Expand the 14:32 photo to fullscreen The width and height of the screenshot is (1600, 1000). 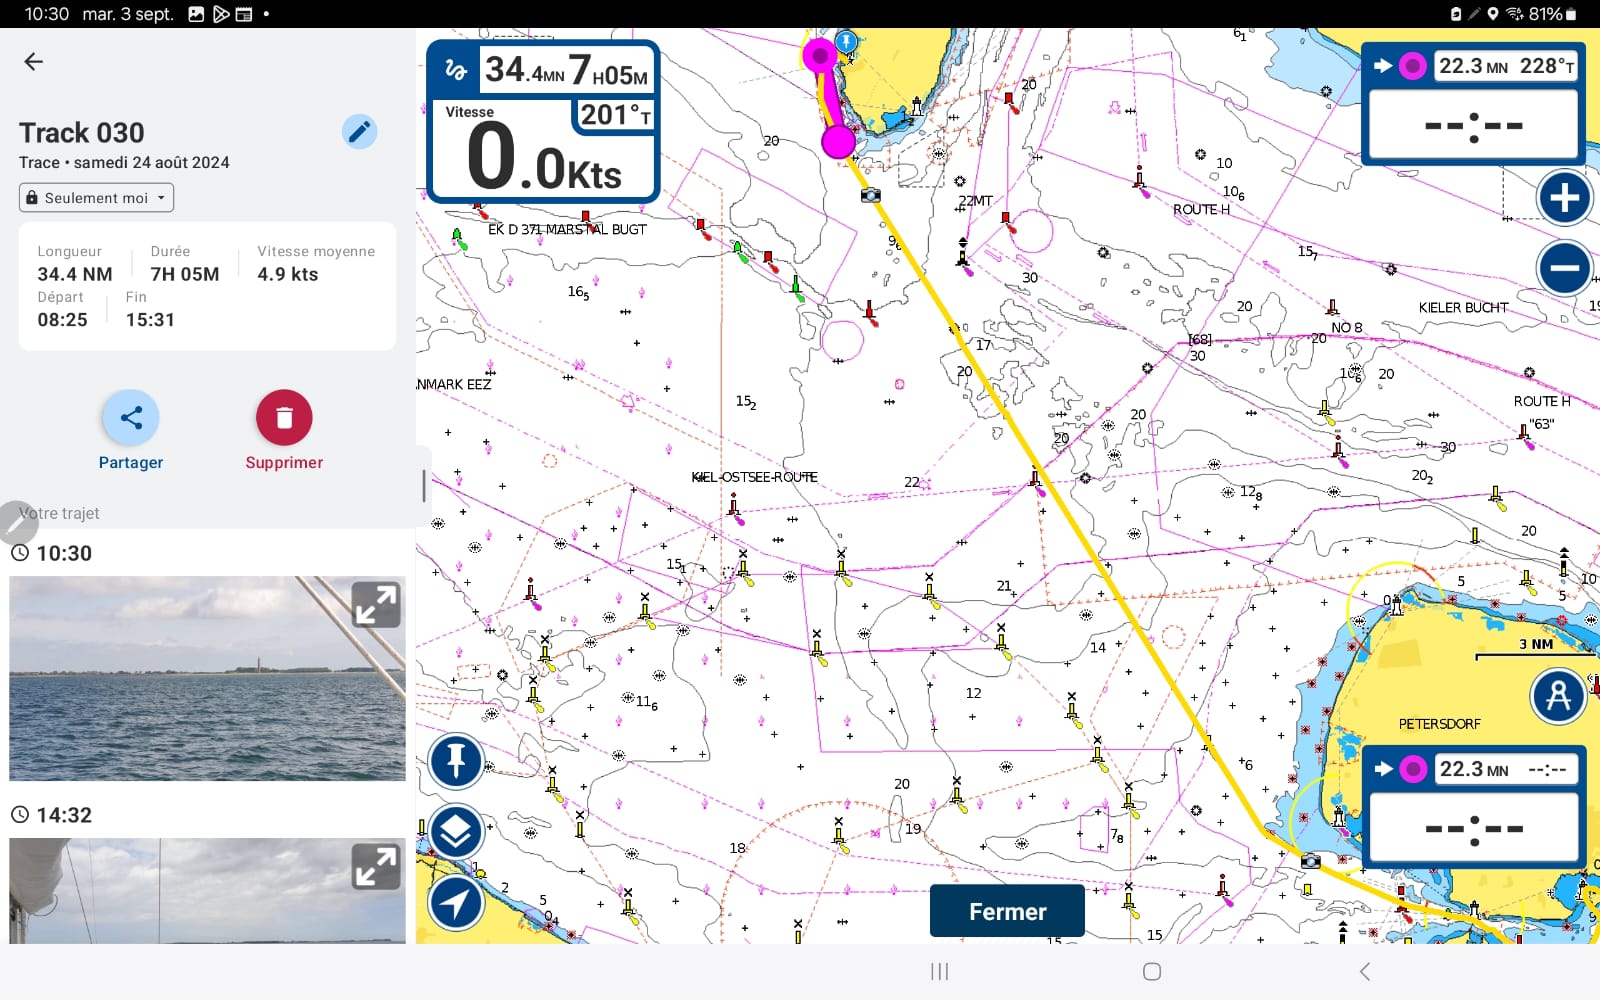click(375, 866)
